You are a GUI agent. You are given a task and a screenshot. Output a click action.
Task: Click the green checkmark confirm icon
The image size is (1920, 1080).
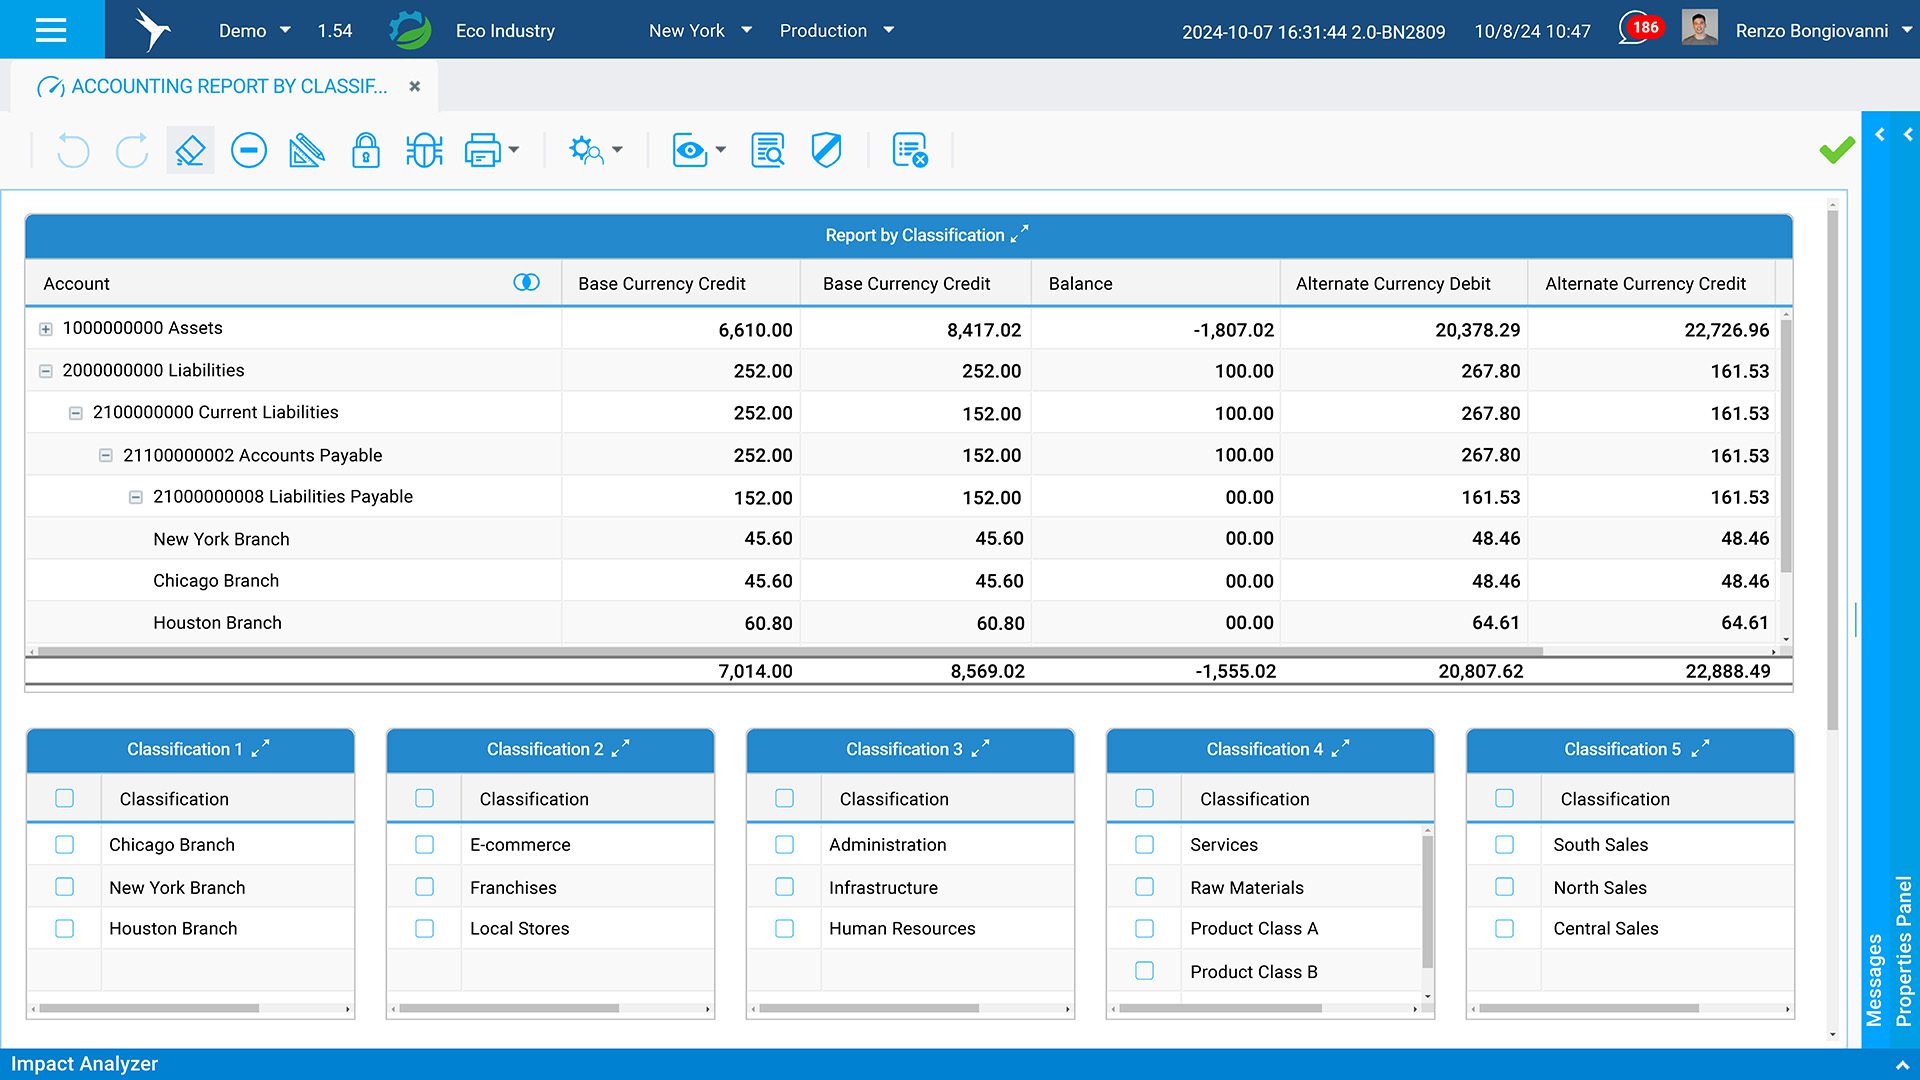coord(1836,151)
